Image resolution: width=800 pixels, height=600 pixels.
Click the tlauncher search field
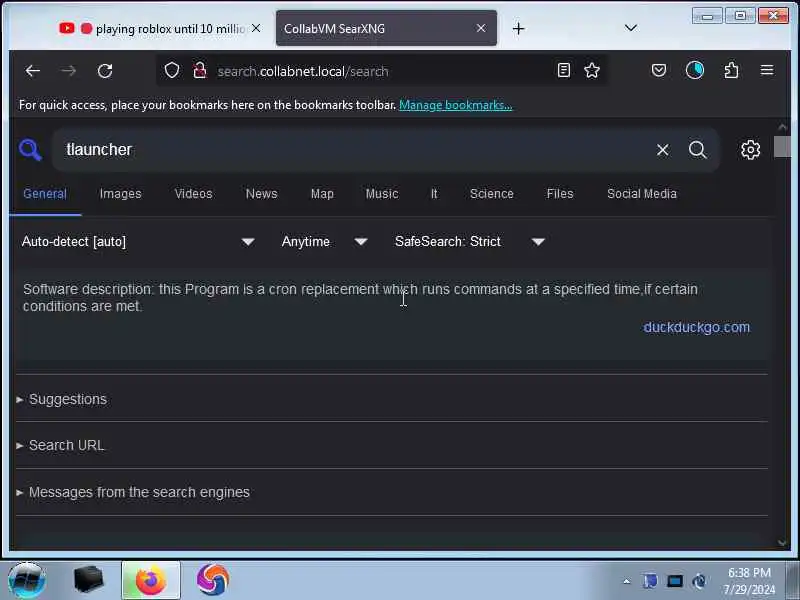(352, 150)
